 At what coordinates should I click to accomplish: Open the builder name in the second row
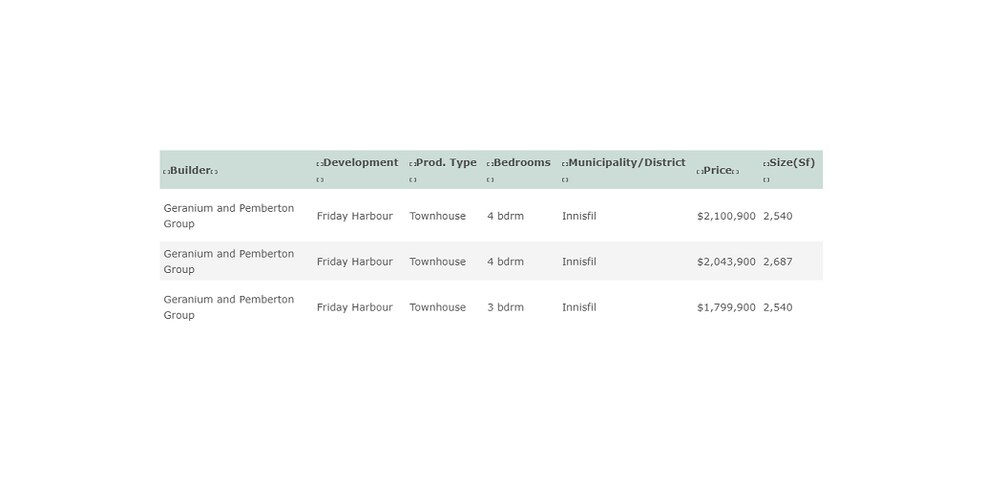click(x=228, y=261)
